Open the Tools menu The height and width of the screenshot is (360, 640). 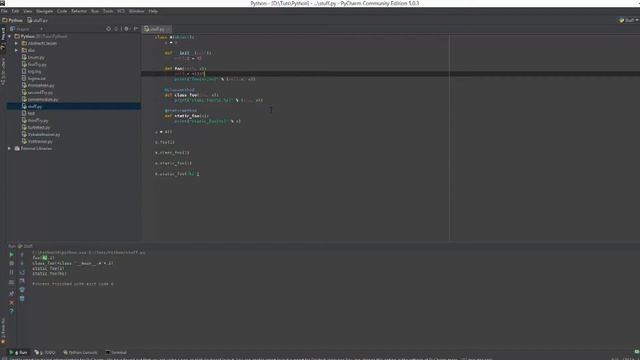tap(108, 11)
